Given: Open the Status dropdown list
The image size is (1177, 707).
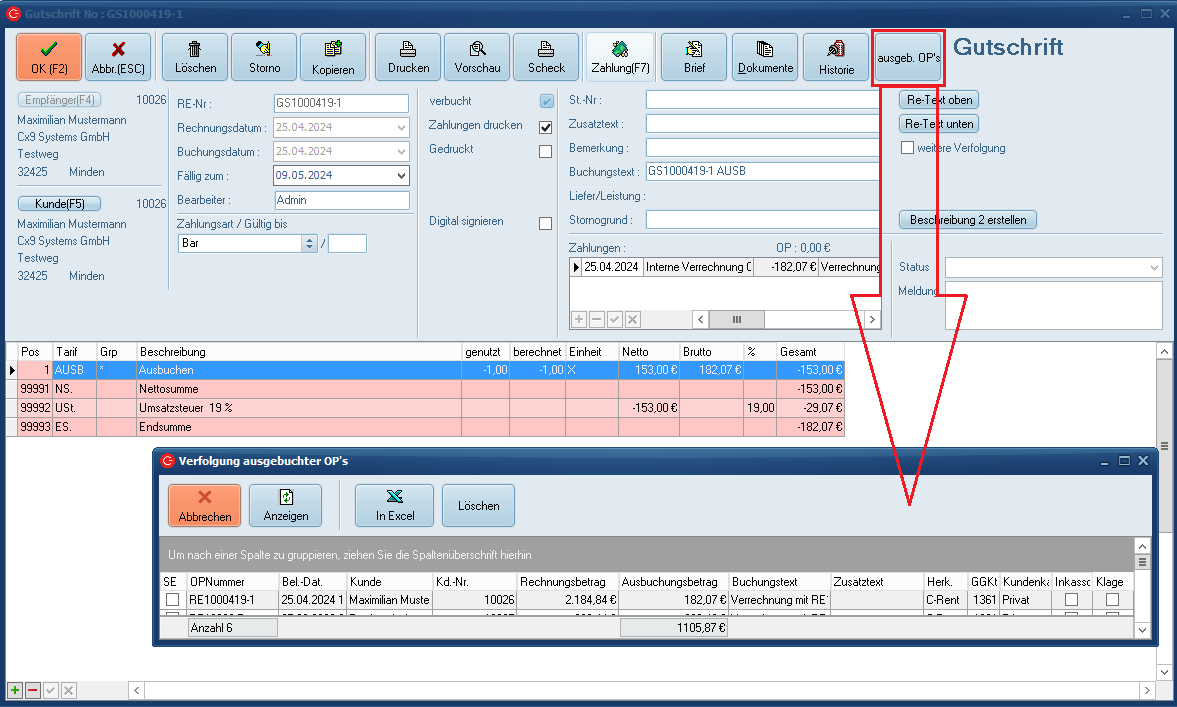Looking at the screenshot, I should 1155,268.
